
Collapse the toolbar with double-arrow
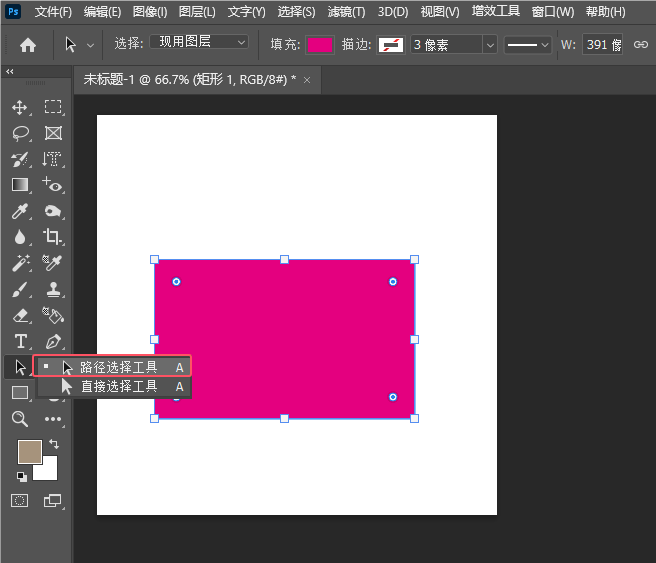pos(10,72)
